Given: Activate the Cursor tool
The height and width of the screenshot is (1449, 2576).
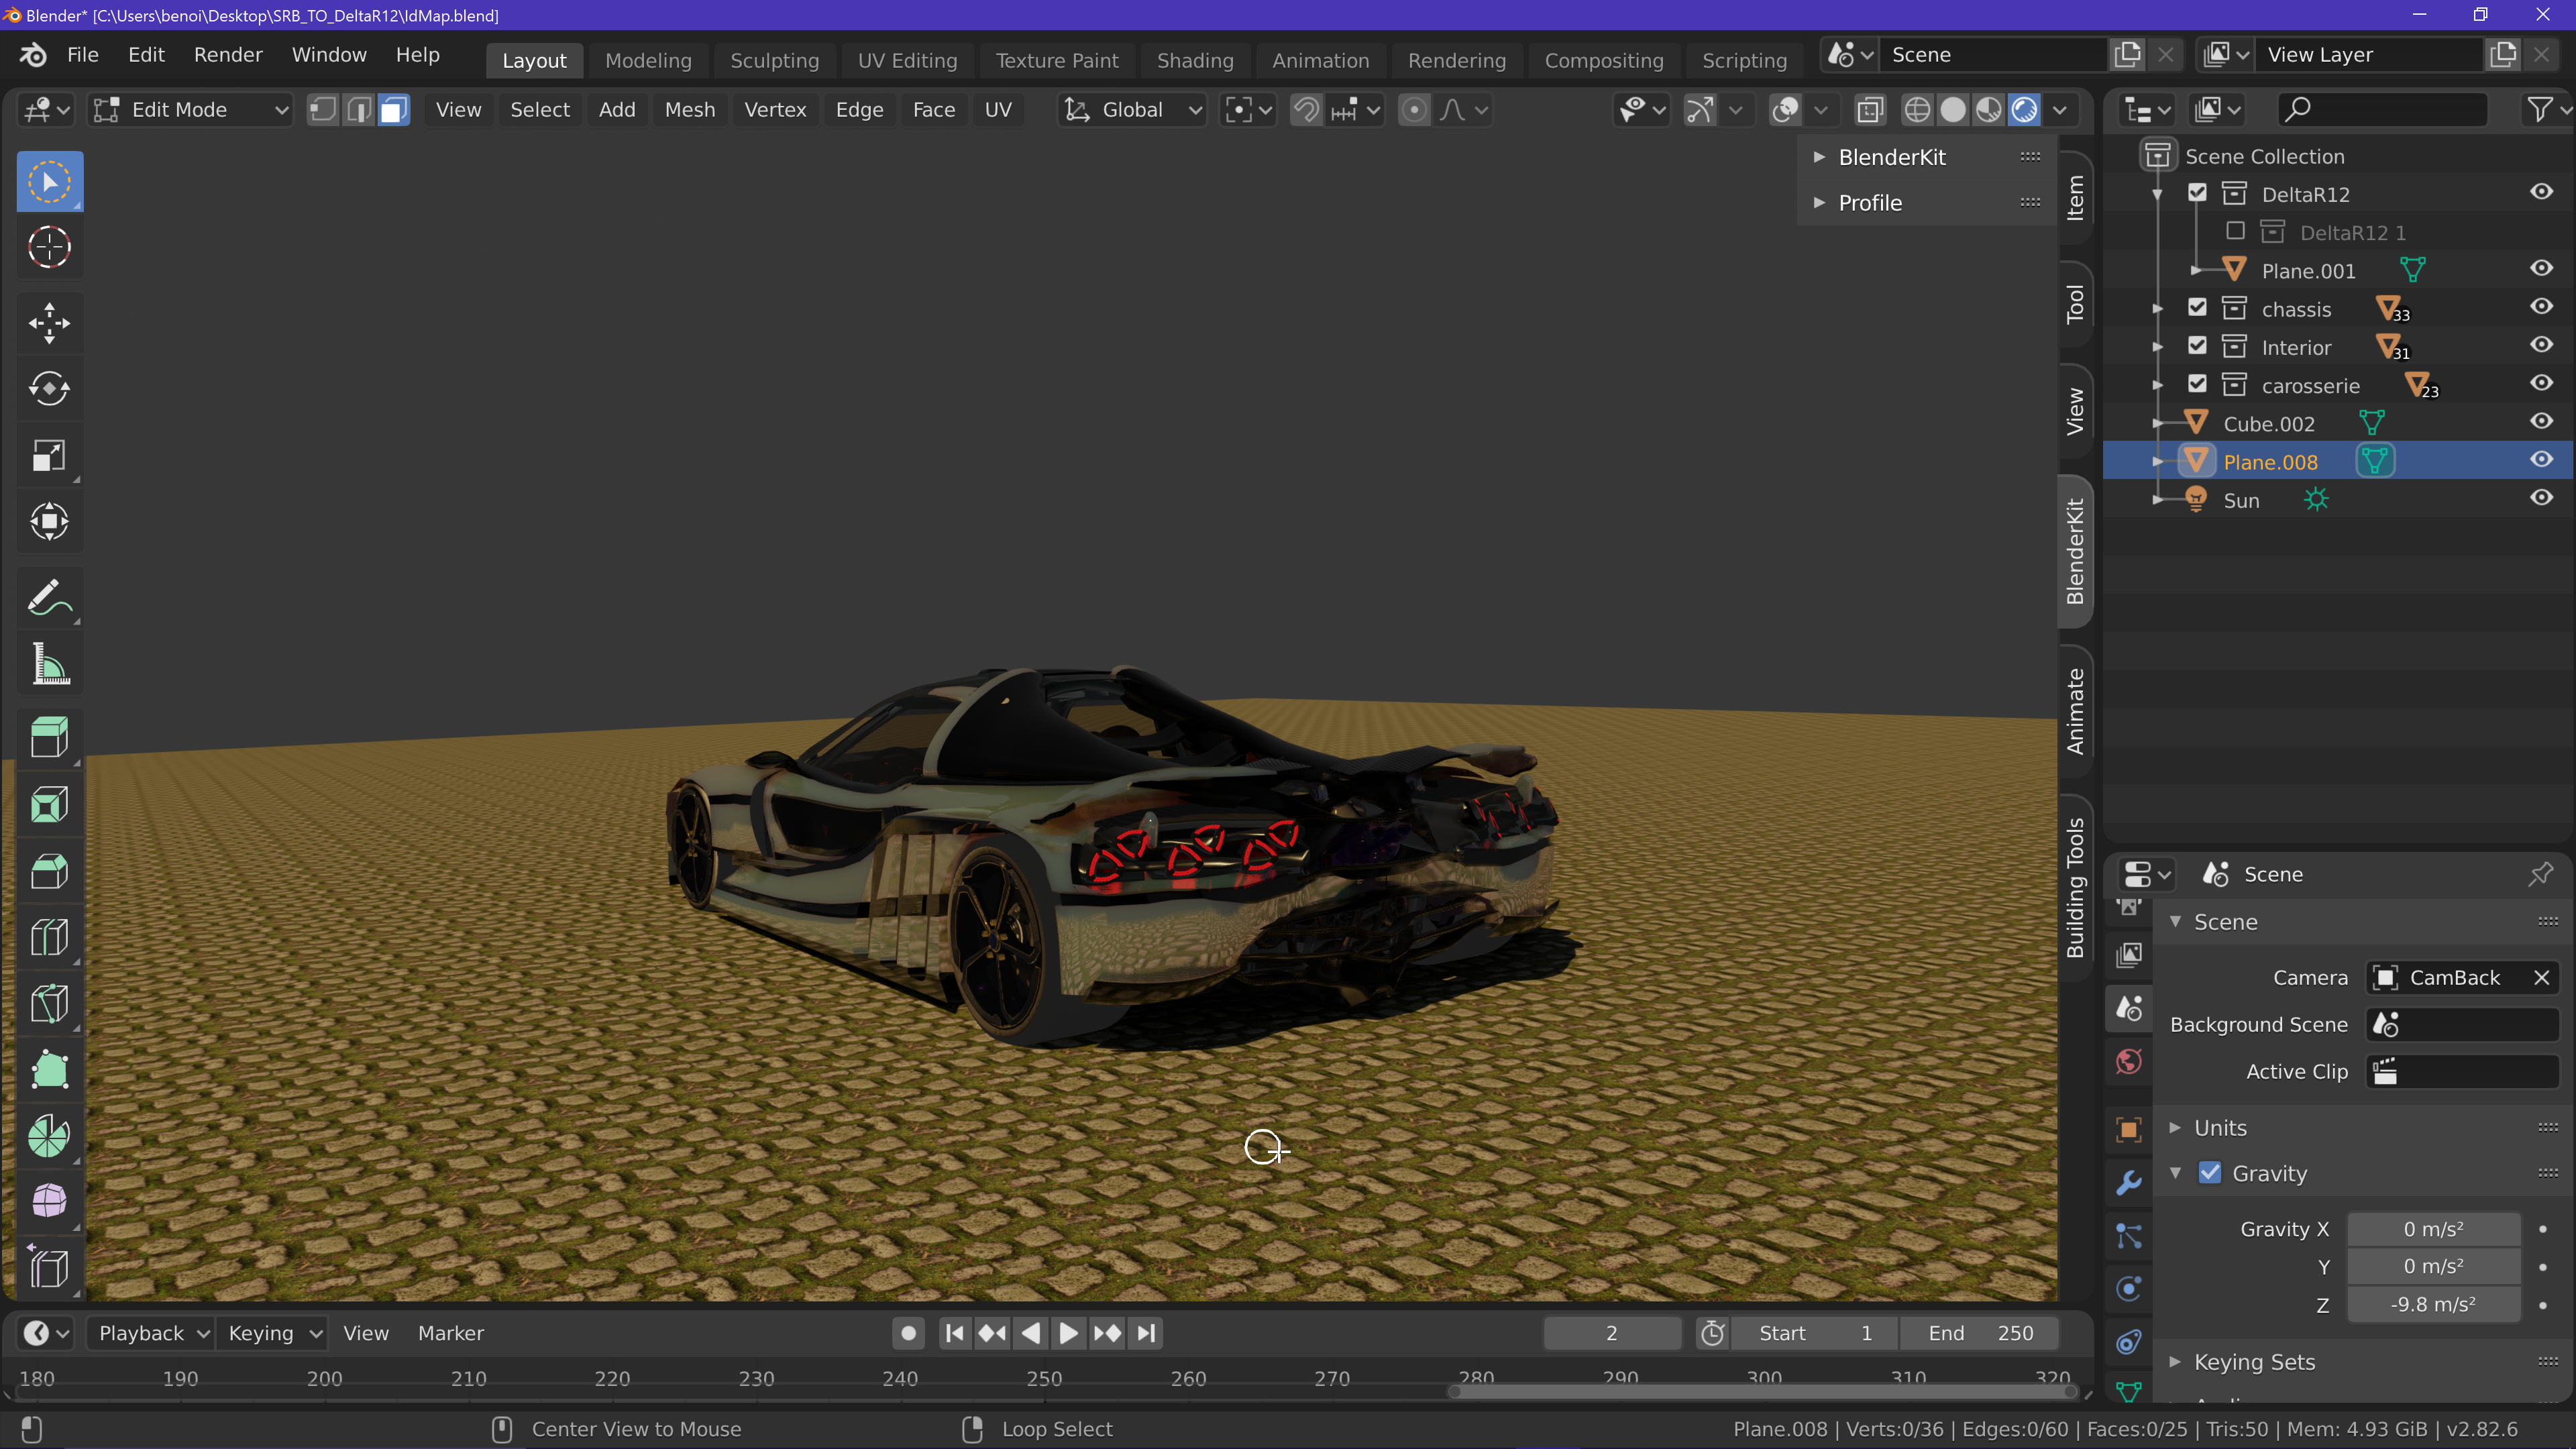Looking at the screenshot, I should [49, 247].
